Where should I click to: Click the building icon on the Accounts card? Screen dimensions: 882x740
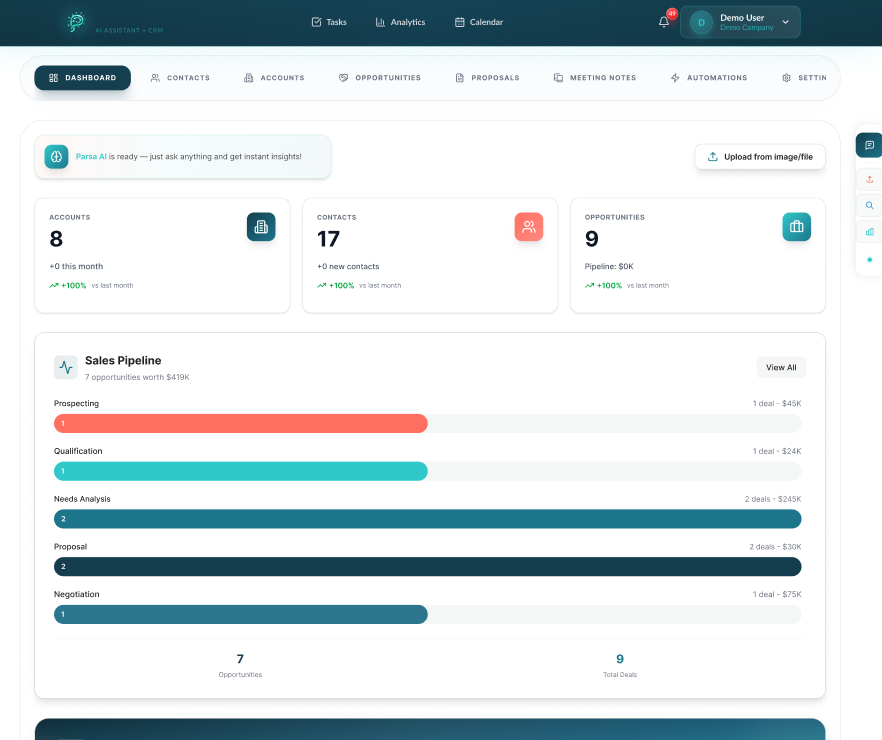click(x=261, y=227)
